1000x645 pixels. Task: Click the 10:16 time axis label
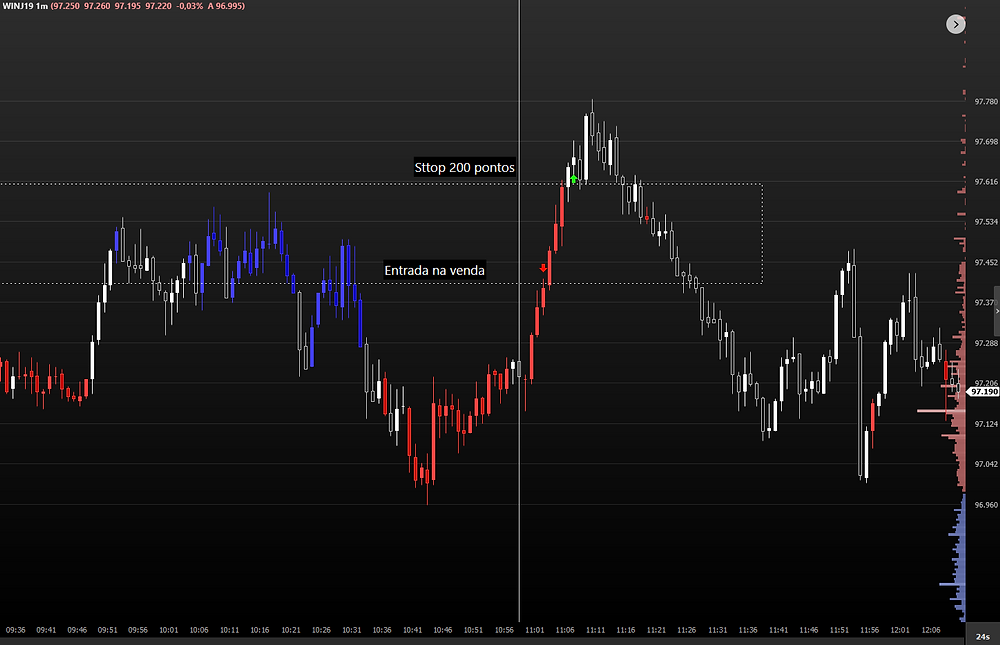260,630
